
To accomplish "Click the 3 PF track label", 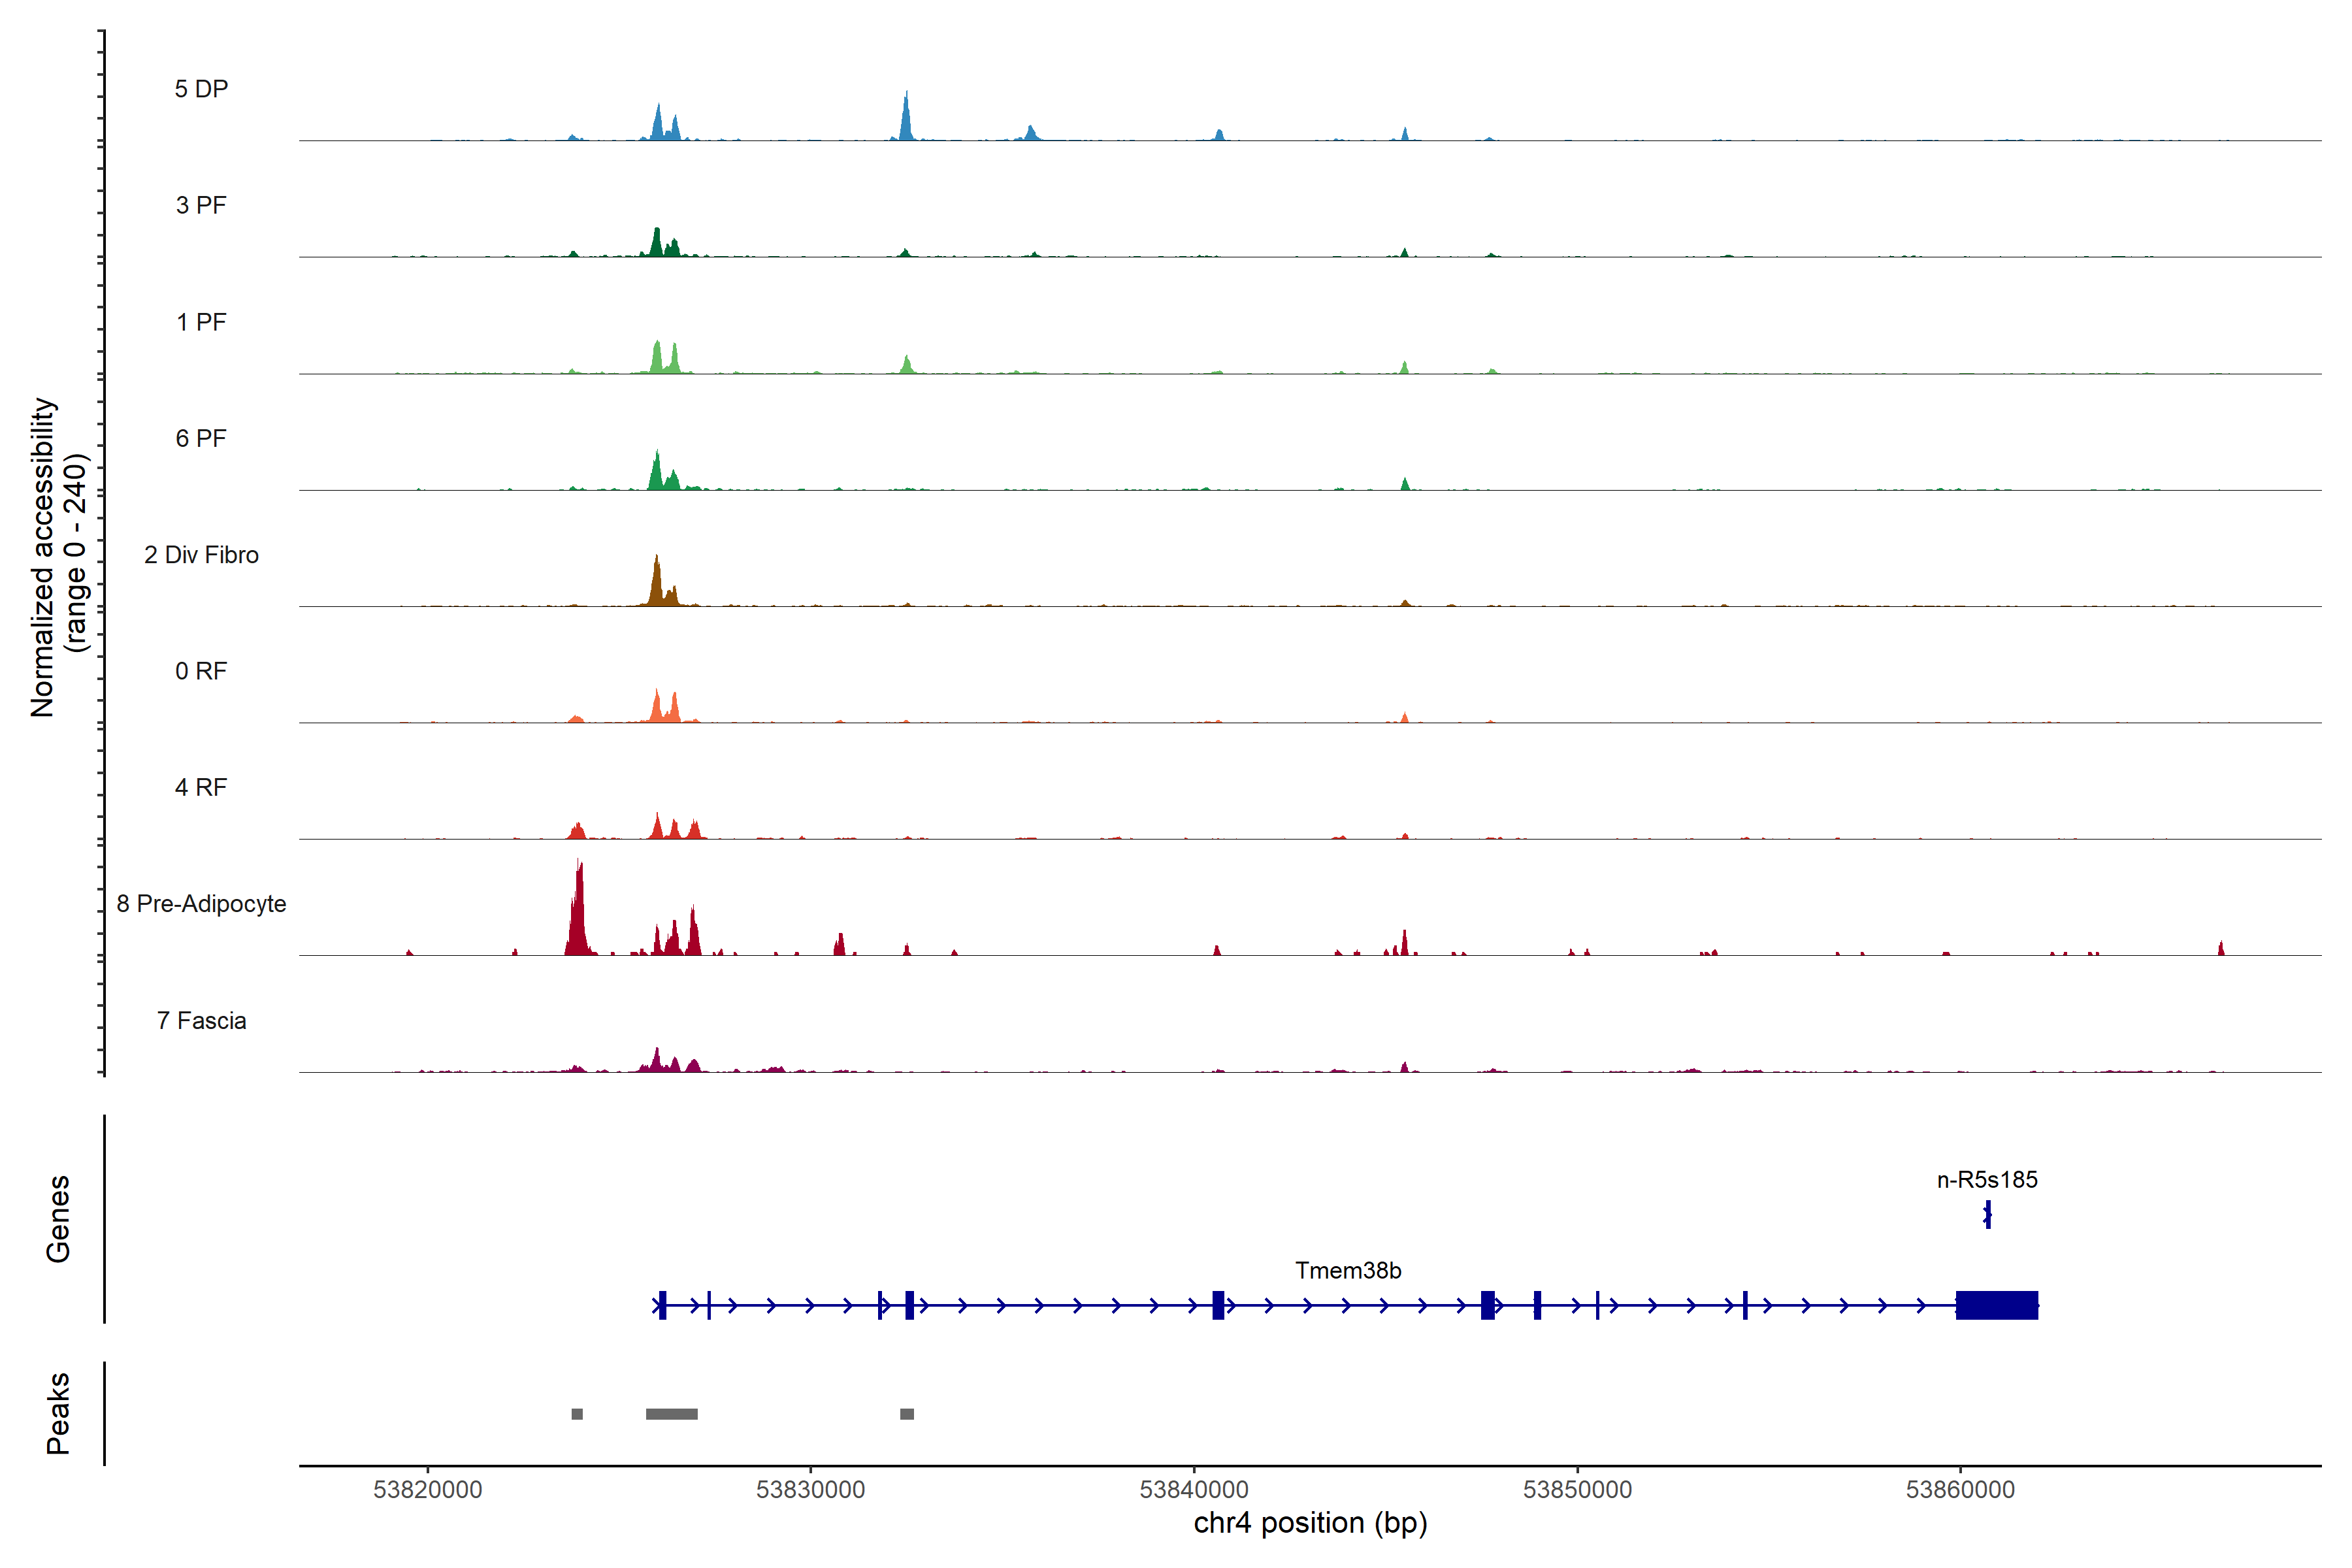I will (x=201, y=205).
